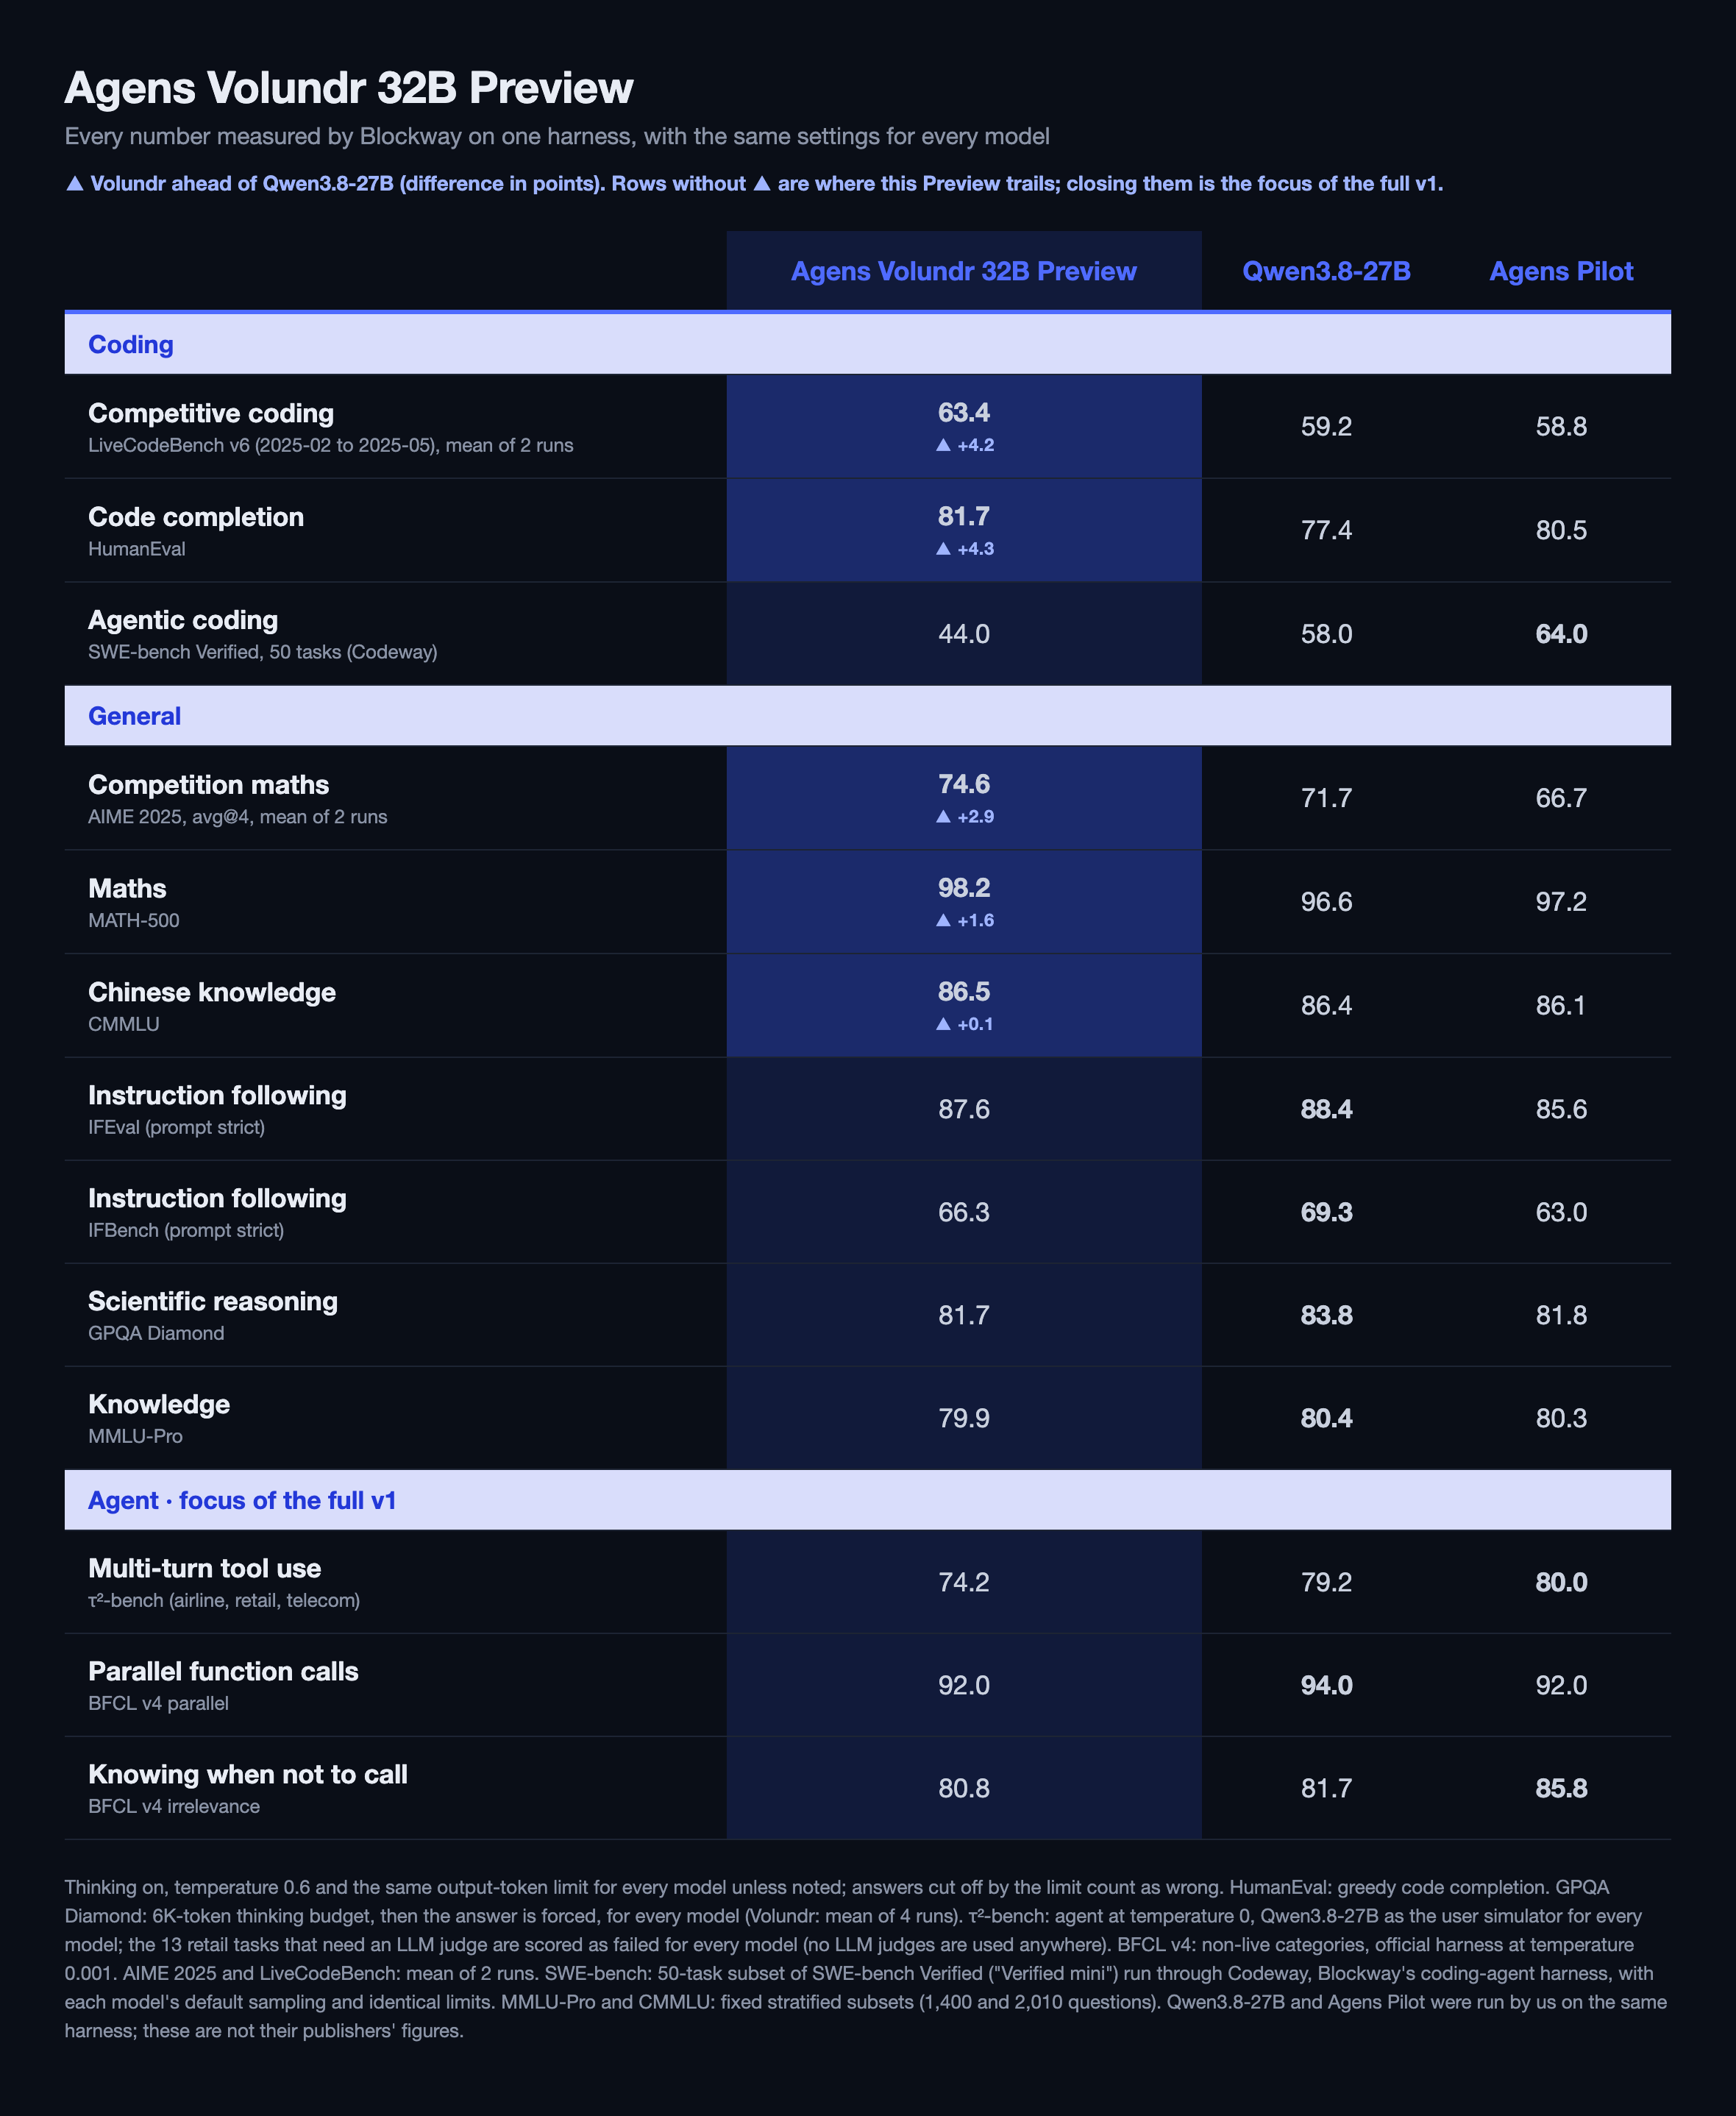Click the Qwen score 83.8 for GPQA Diamond
The height and width of the screenshot is (2116, 1736).
click(x=1326, y=1315)
